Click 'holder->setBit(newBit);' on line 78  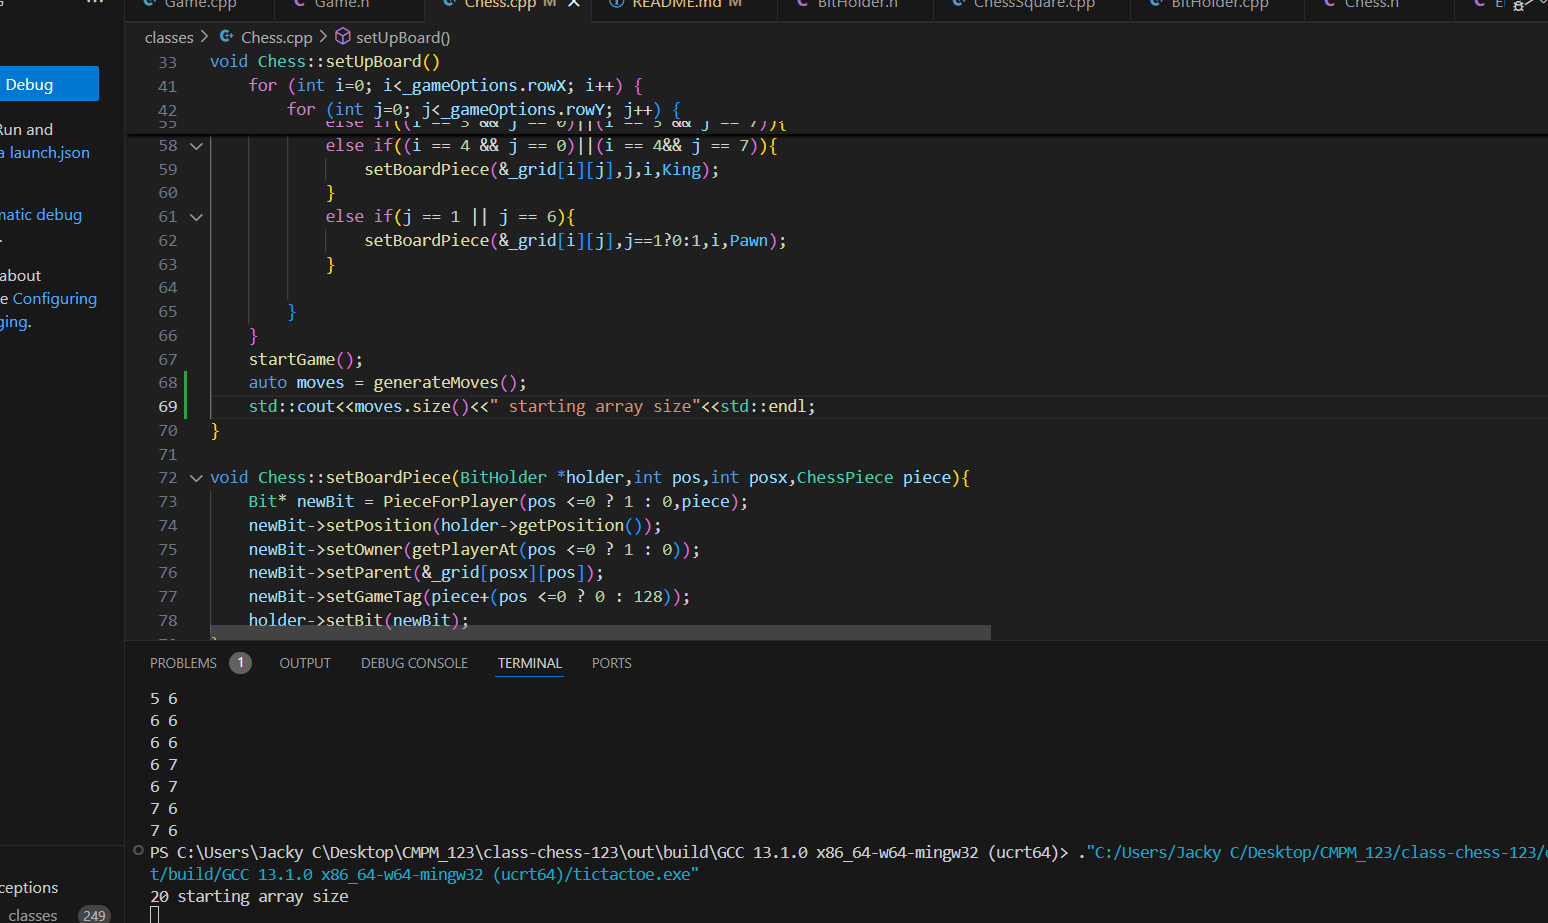(x=359, y=621)
